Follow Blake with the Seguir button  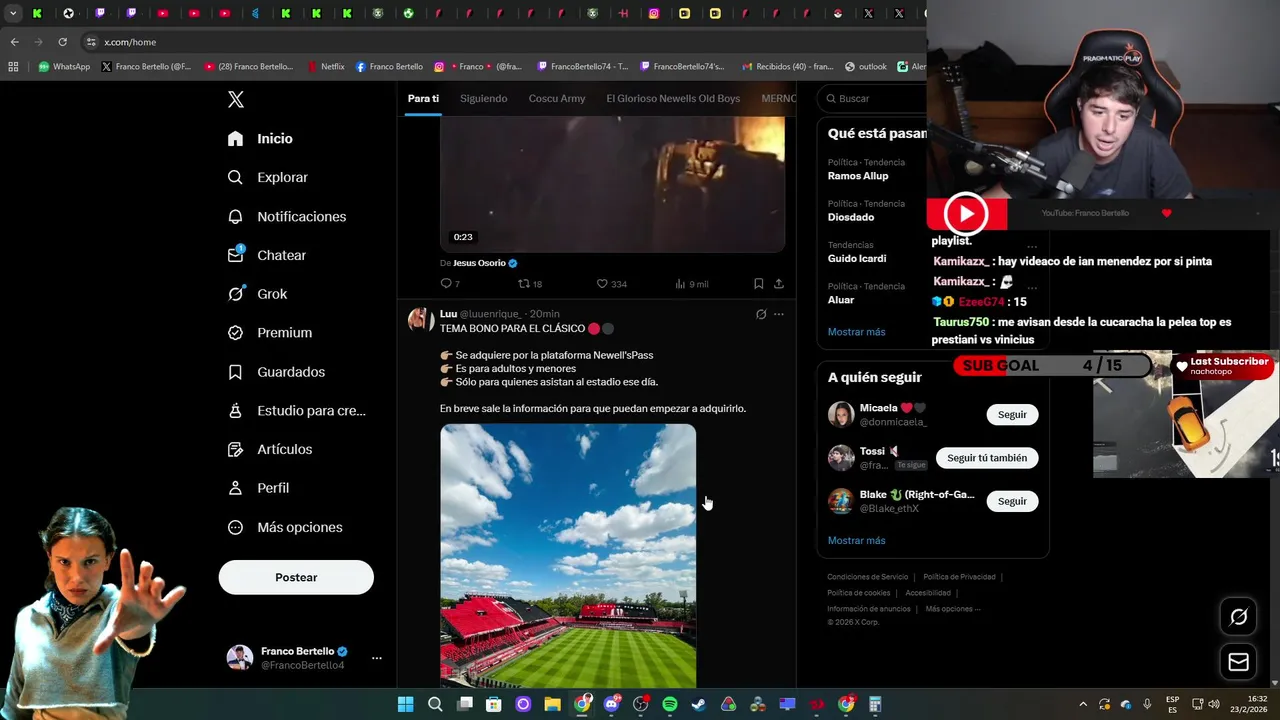[x=1012, y=501]
